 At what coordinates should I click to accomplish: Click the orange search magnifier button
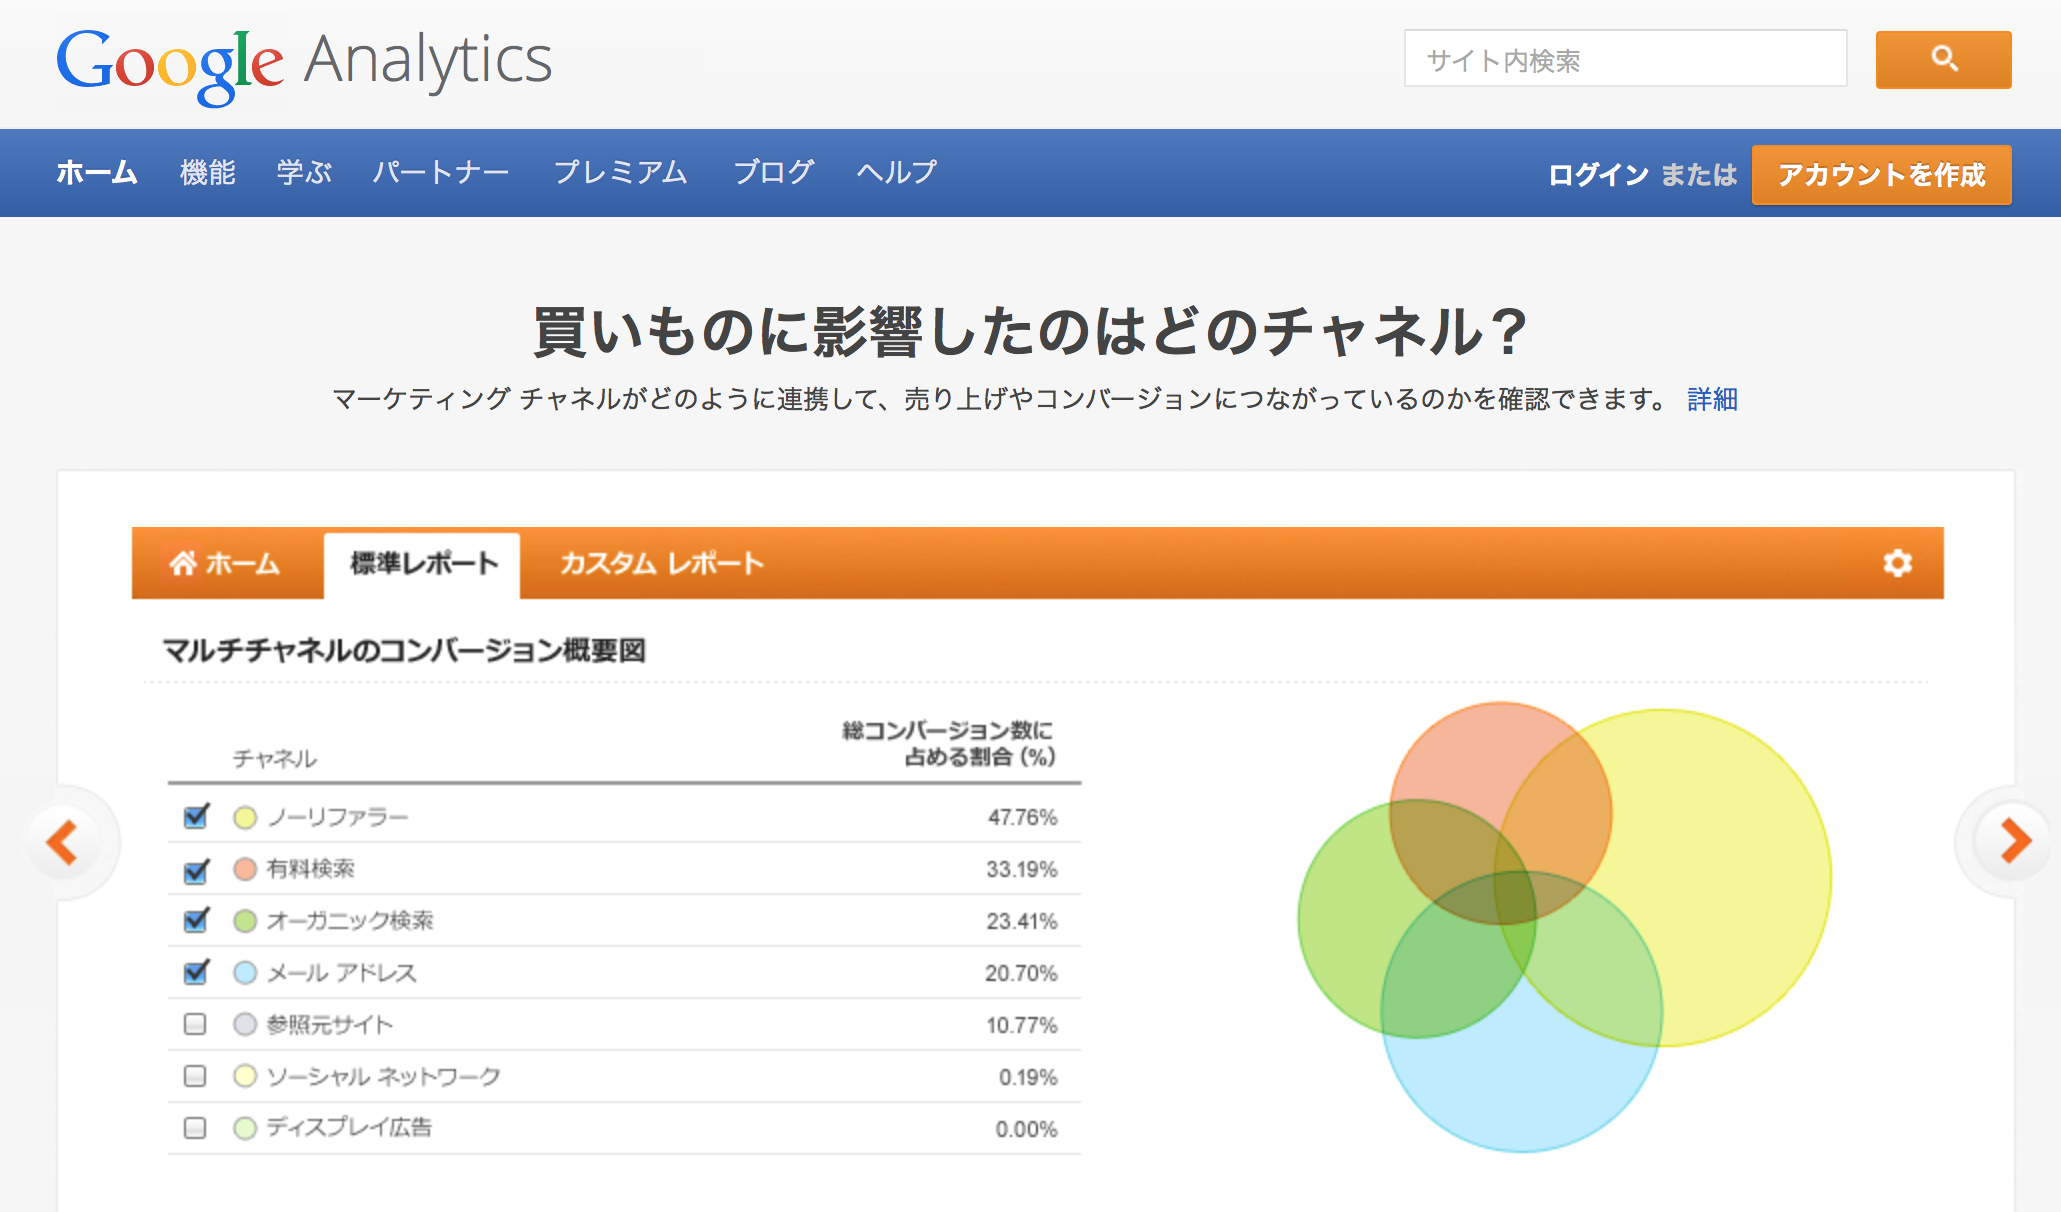tap(1943, 59)
